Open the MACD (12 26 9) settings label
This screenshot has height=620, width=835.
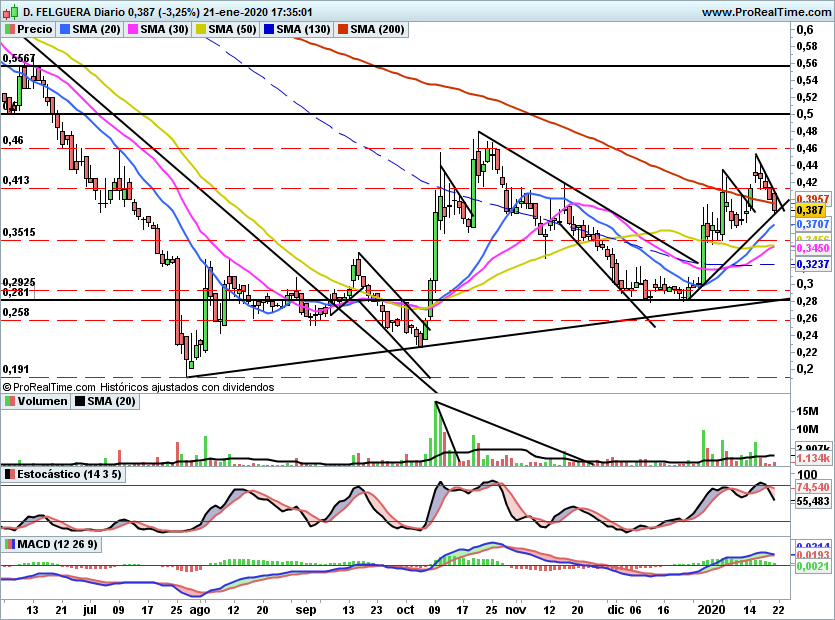(60, 544)
